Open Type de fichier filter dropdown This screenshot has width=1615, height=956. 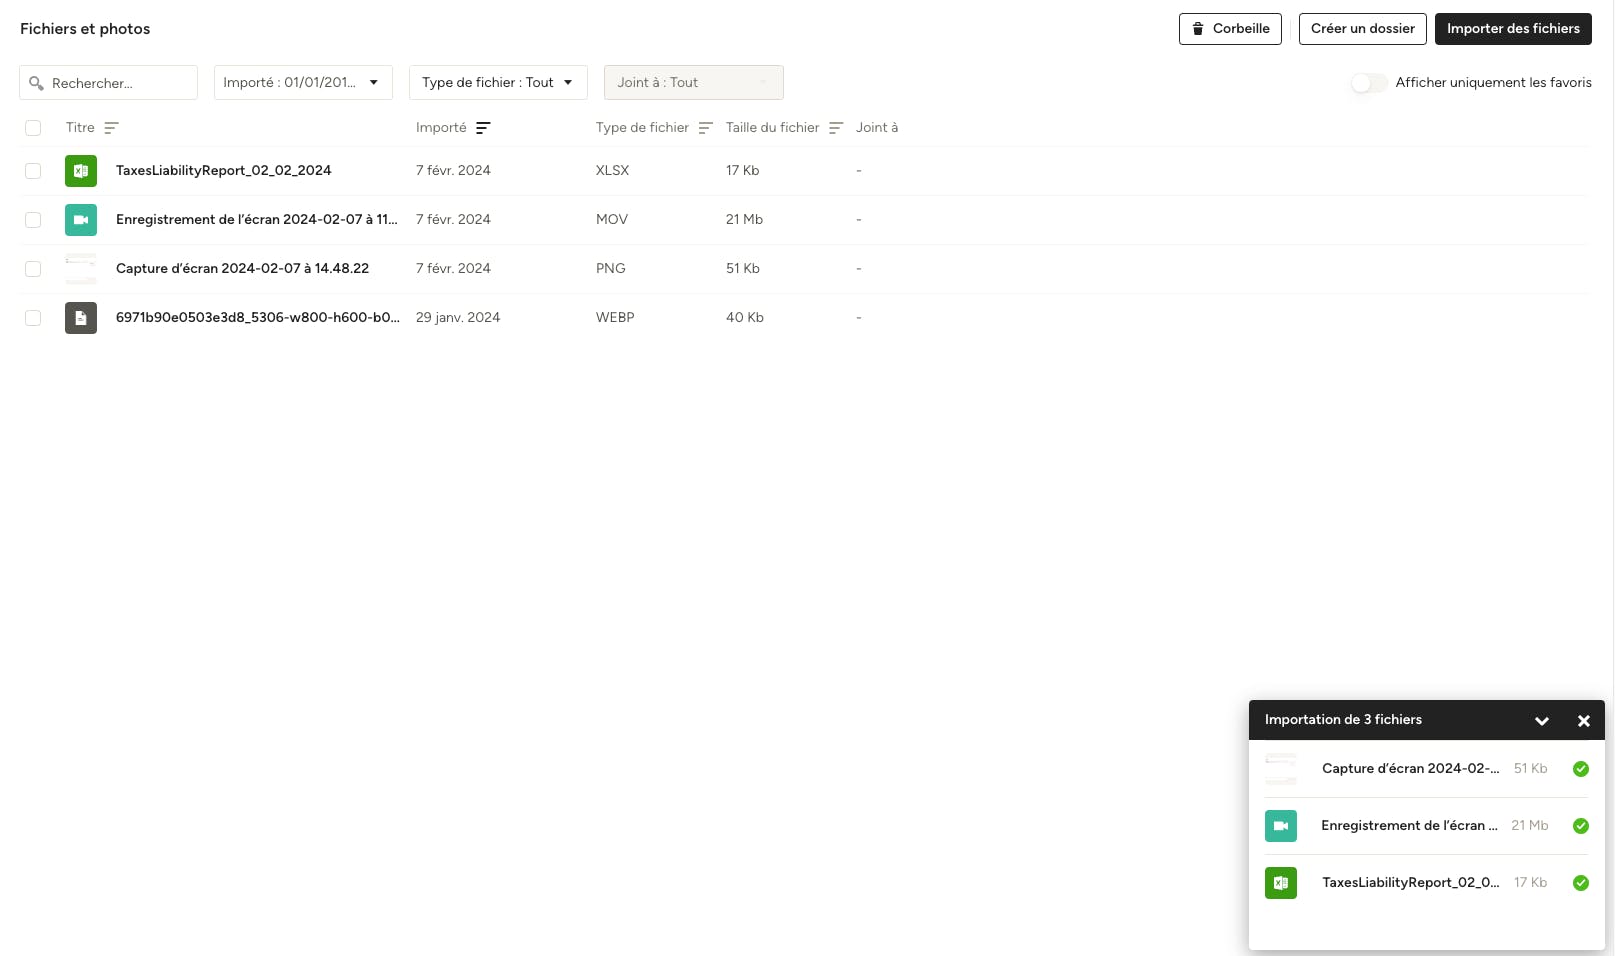(498, 83)
